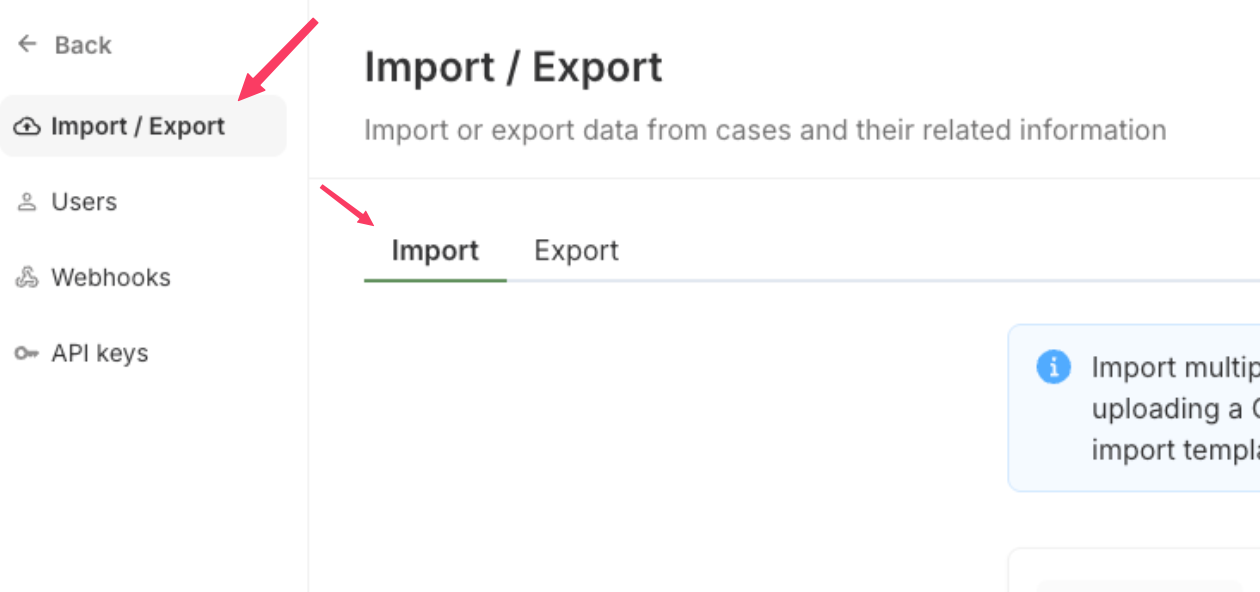
Task: Click the cloud upload icon for Import / Export
Action: pyautogui.click(x=27, y=126)
